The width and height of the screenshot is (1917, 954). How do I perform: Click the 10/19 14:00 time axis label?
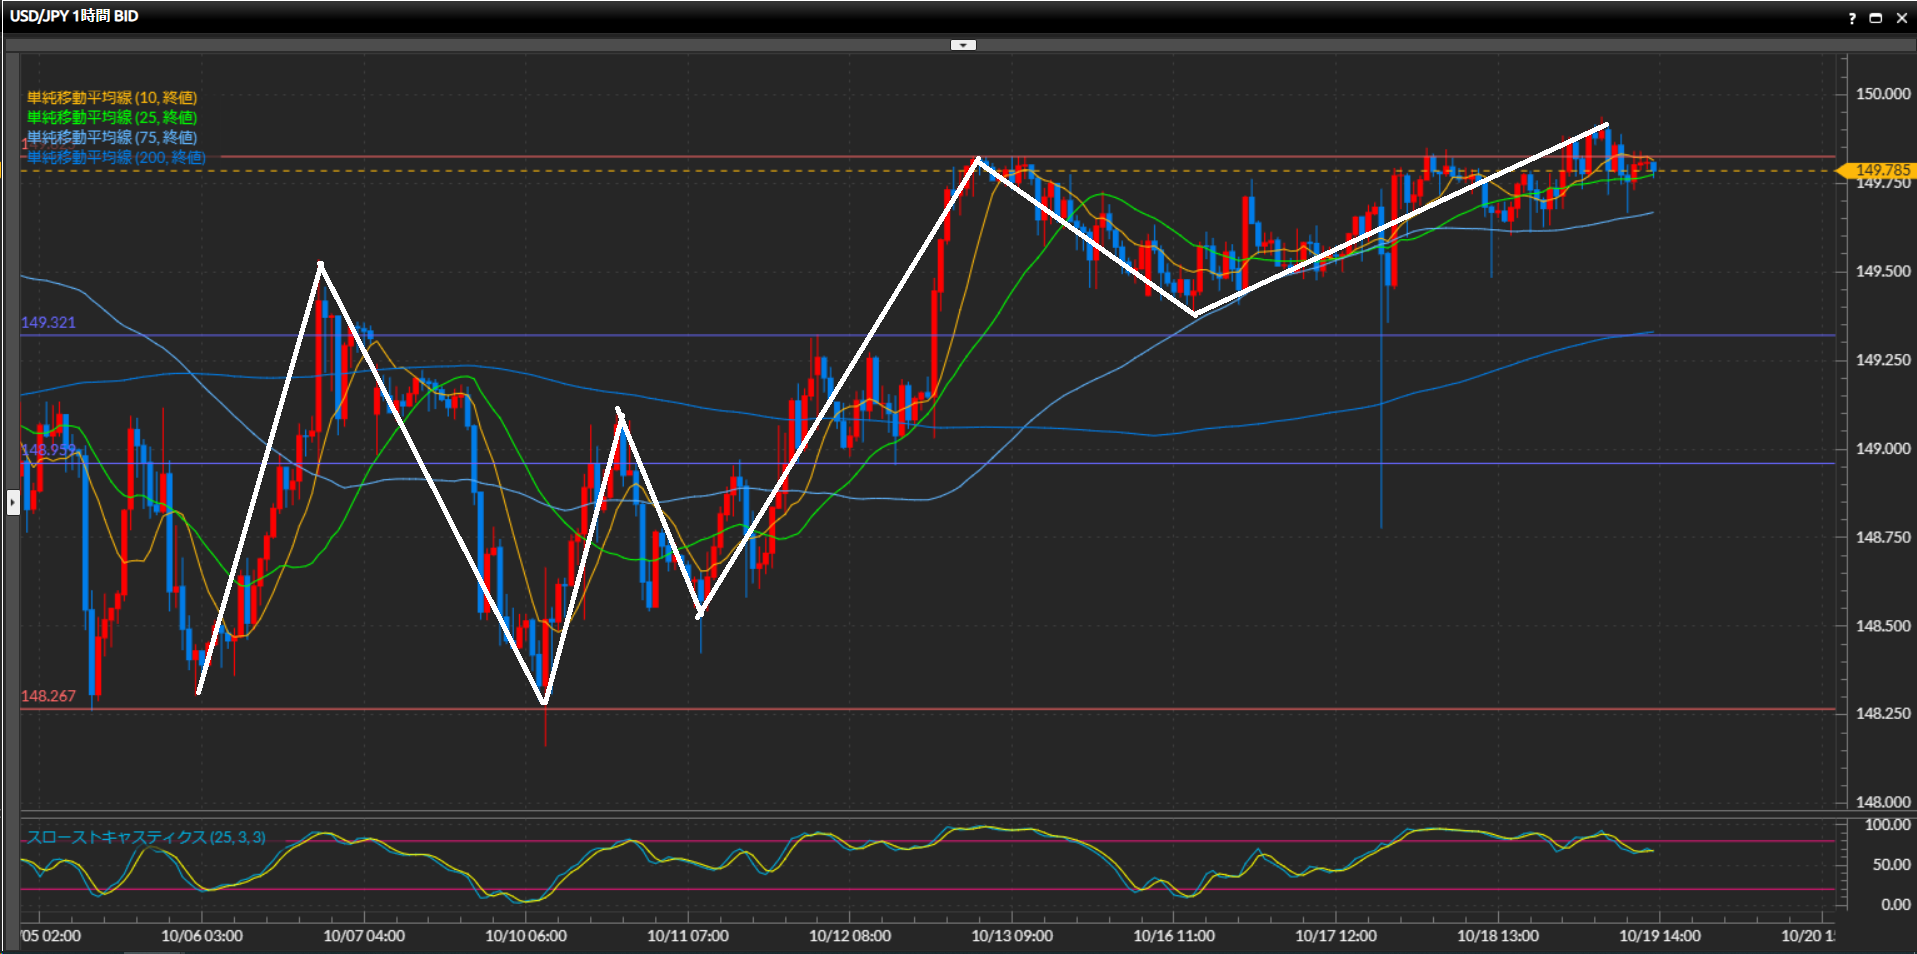1660,936
